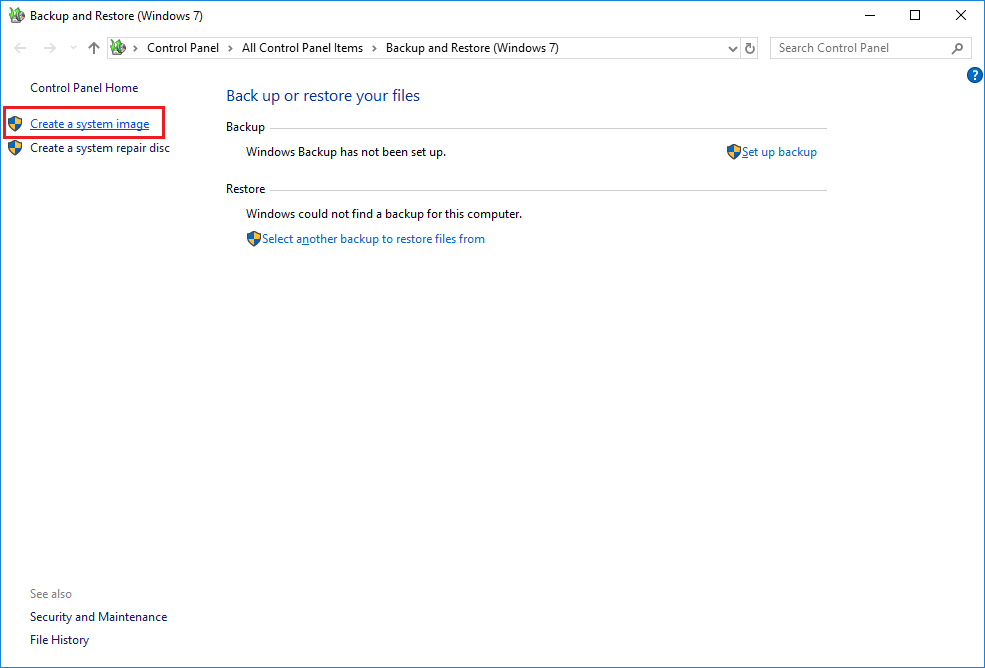985x668 pixels.
Task: Click the Backup and Restore address bar icon
Action: click(x=118, y=48)
